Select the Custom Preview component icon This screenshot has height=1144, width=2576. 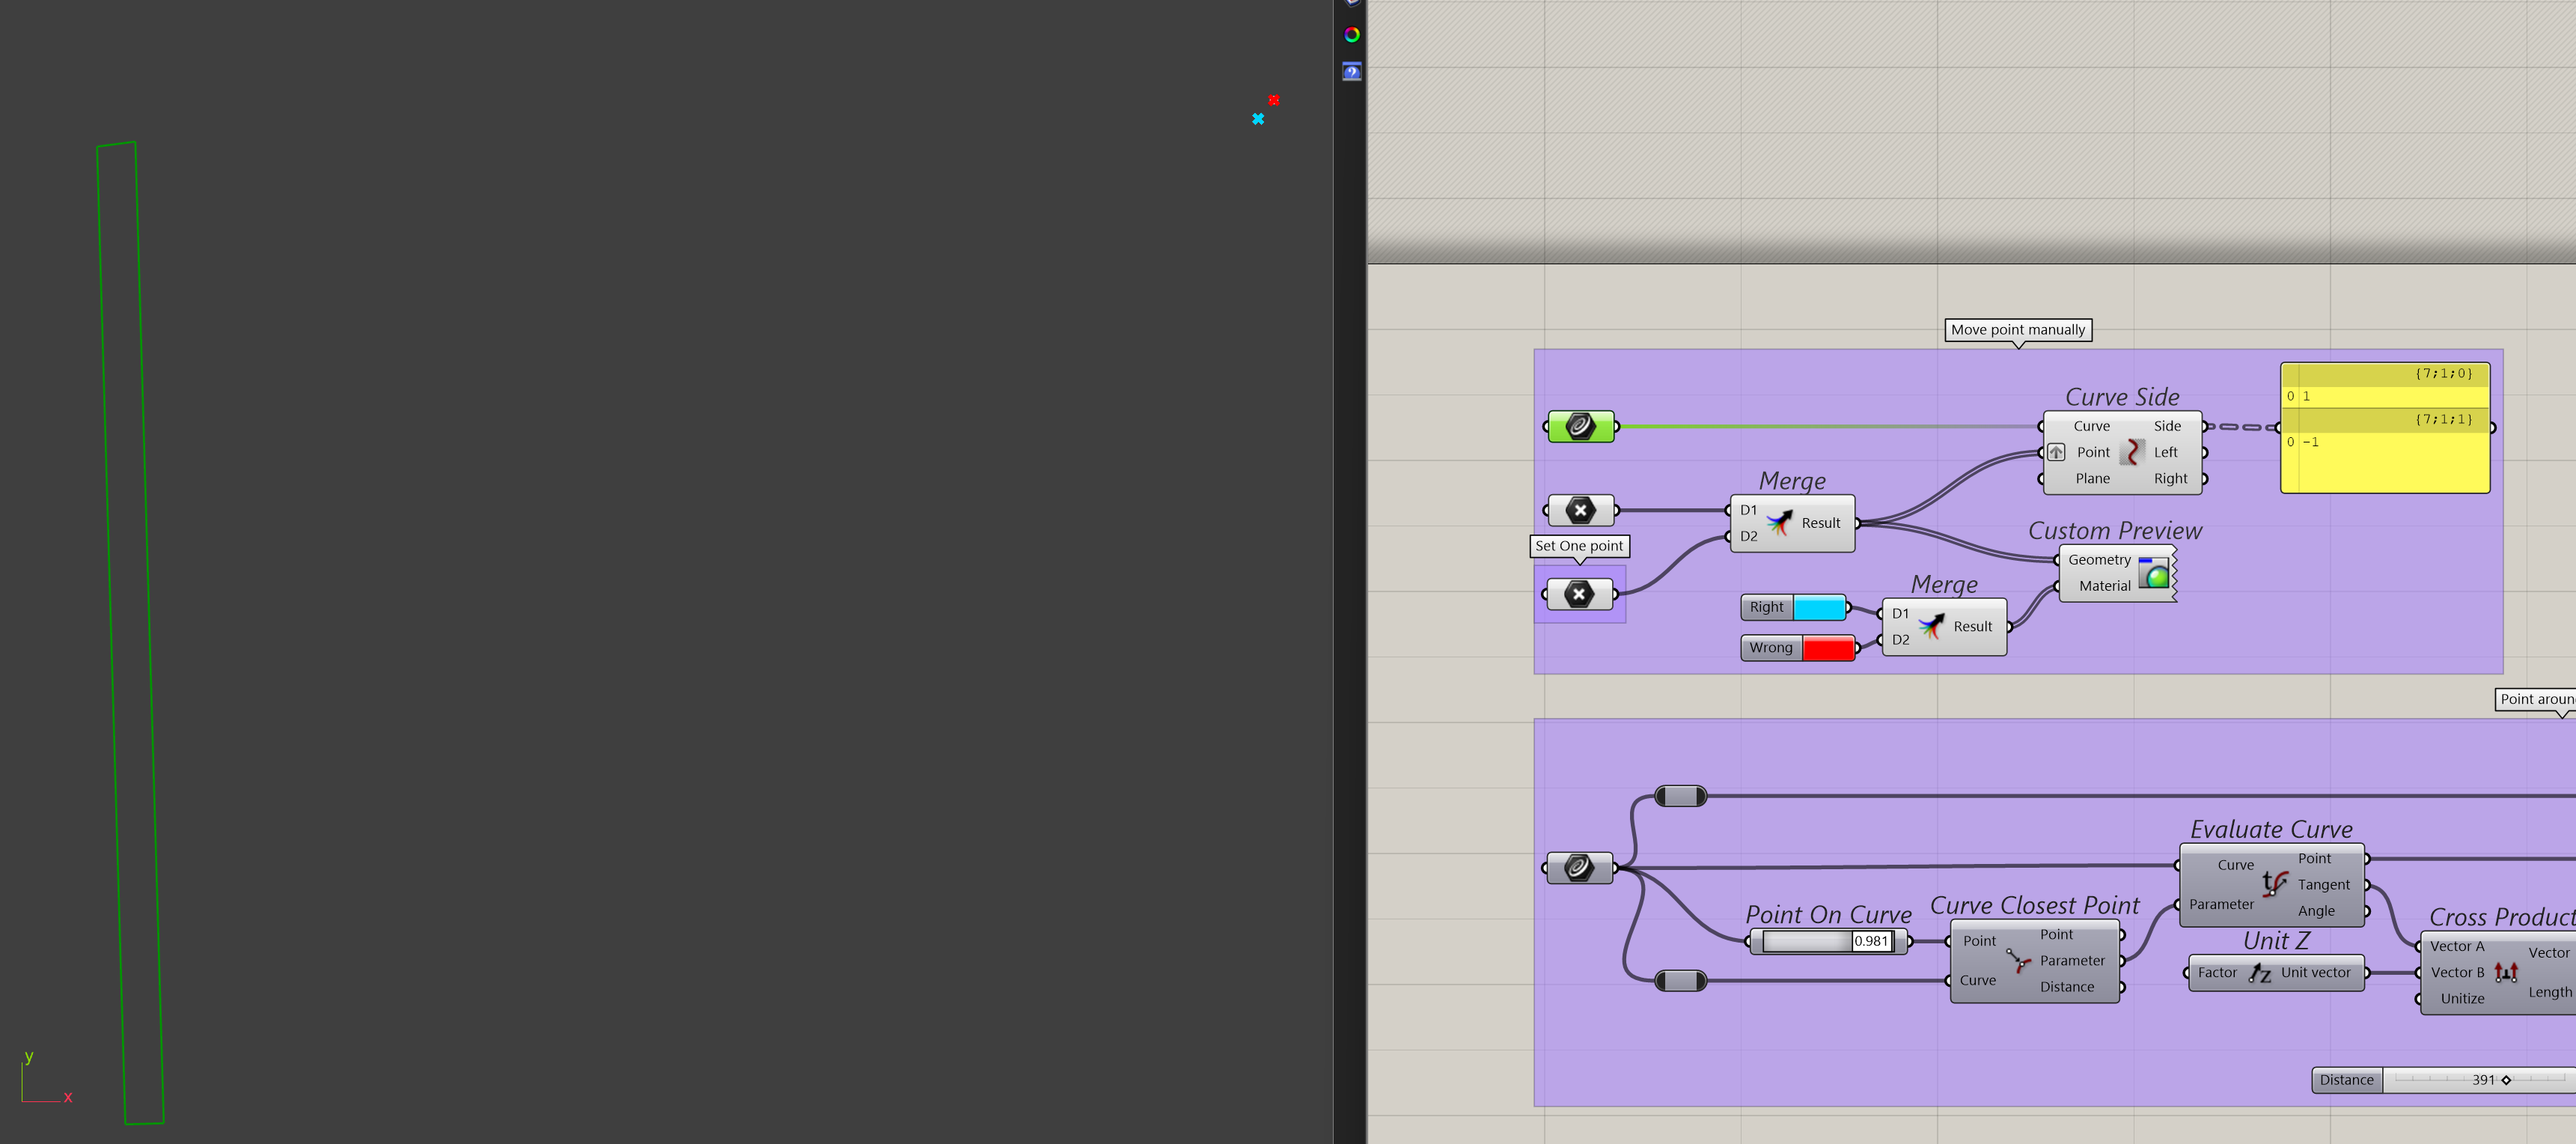point(2154,573)
